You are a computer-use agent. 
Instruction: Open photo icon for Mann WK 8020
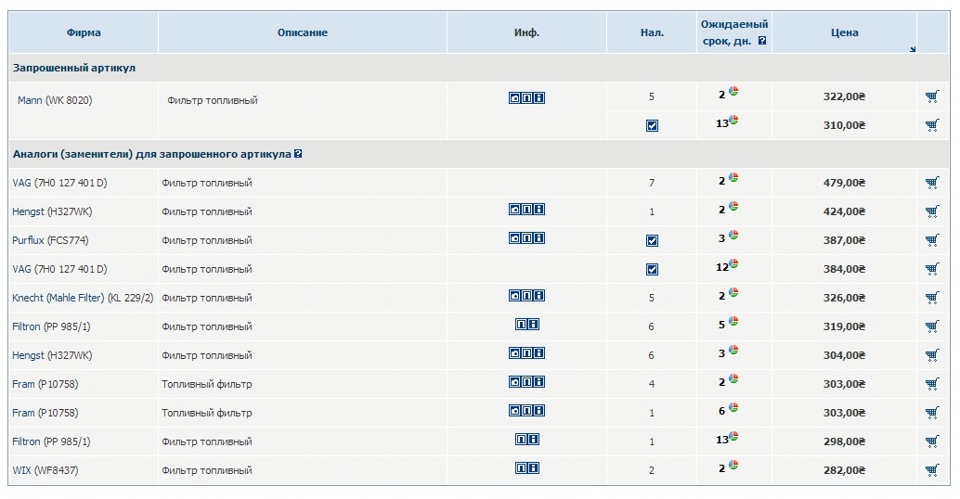point(515,98)
